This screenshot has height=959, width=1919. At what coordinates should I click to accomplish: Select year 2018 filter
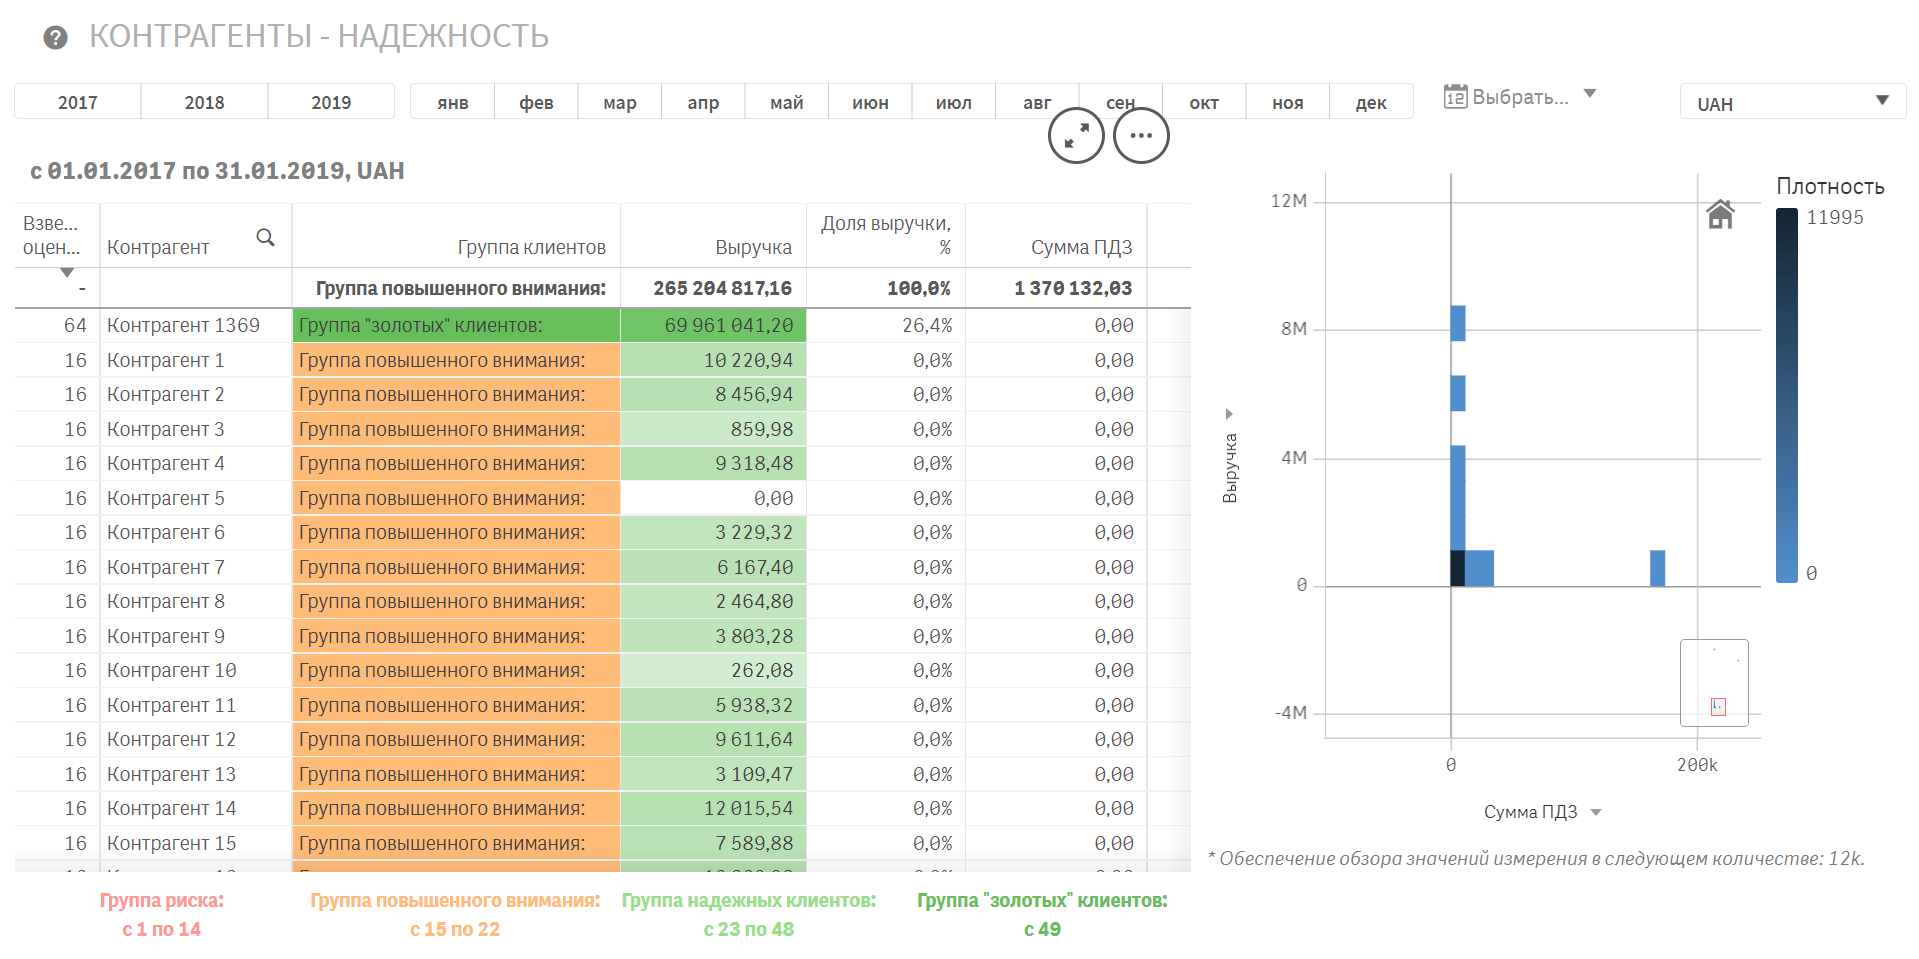(204, 102)
